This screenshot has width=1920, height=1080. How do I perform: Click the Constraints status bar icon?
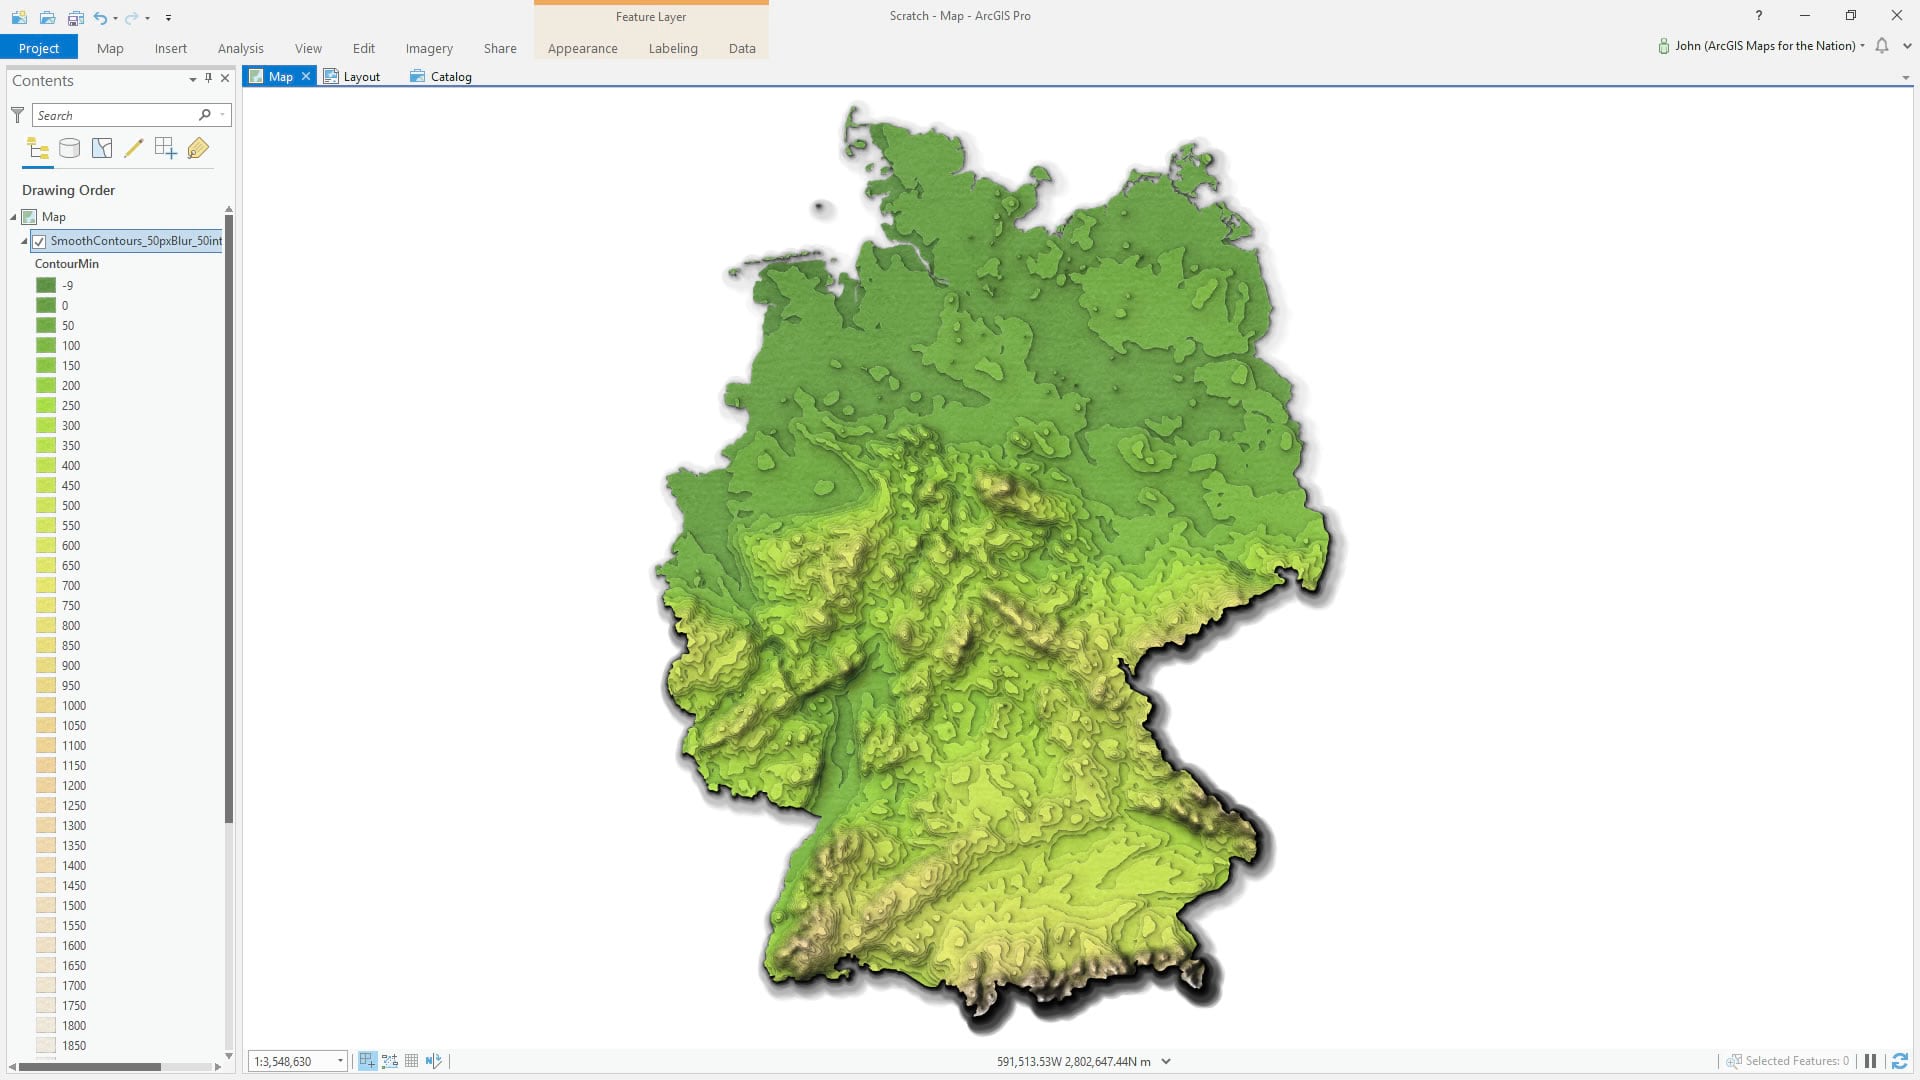(x=390, y=1061)
